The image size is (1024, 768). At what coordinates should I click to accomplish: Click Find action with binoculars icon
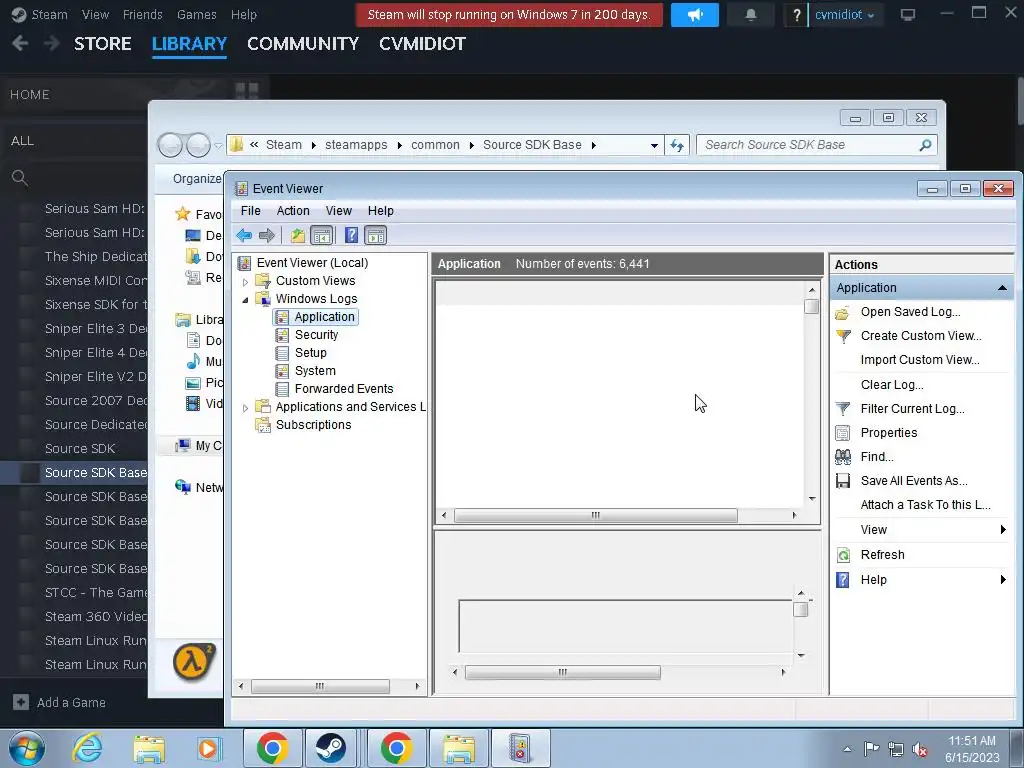click(876, 457)
